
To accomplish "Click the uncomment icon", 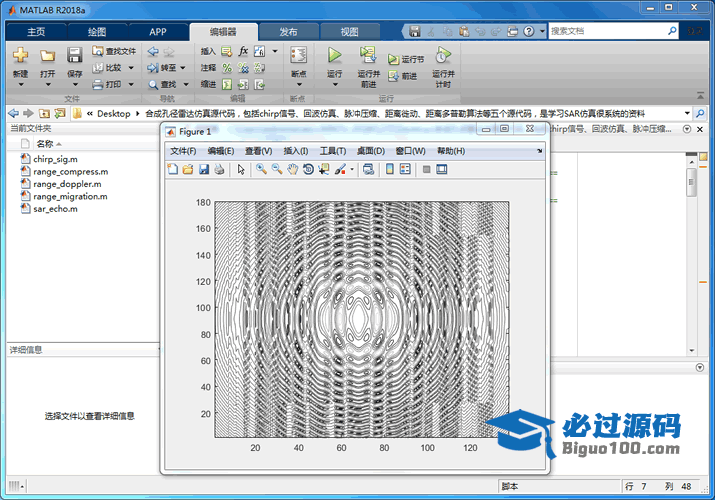I will coord(243,68).
